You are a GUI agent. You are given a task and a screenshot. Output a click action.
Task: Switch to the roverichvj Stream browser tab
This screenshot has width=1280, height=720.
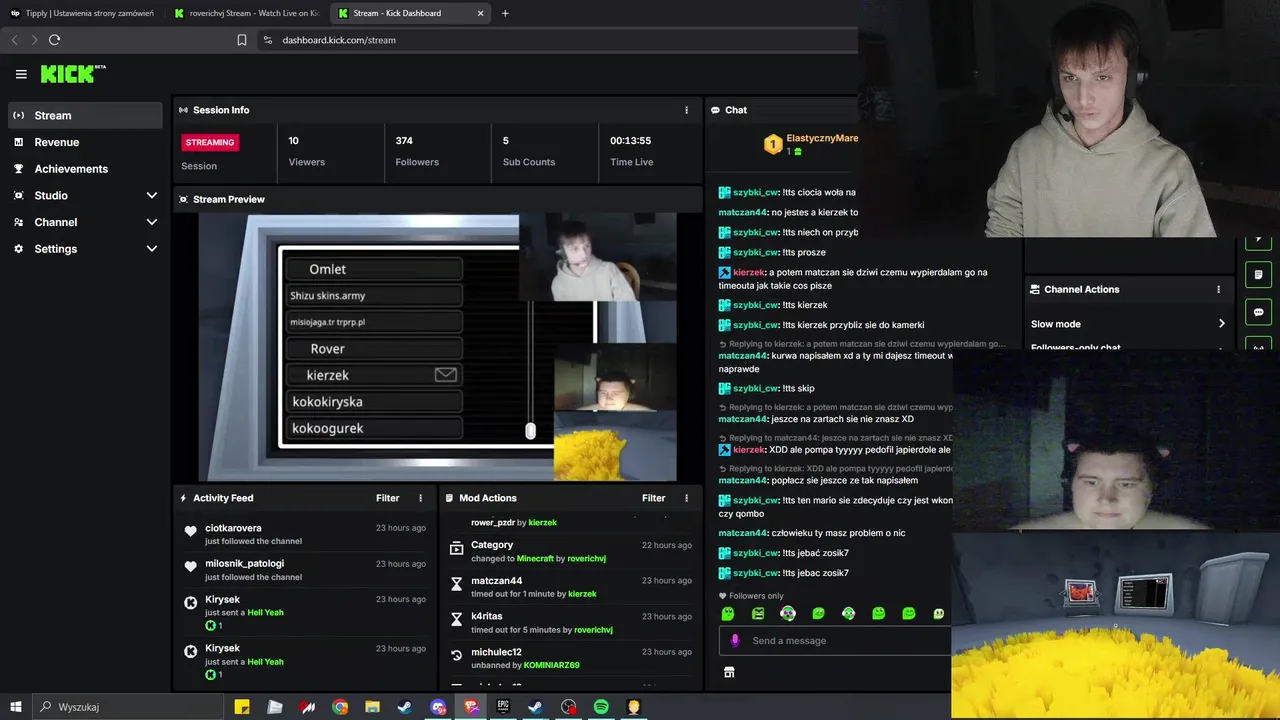(x=245, y=13)
